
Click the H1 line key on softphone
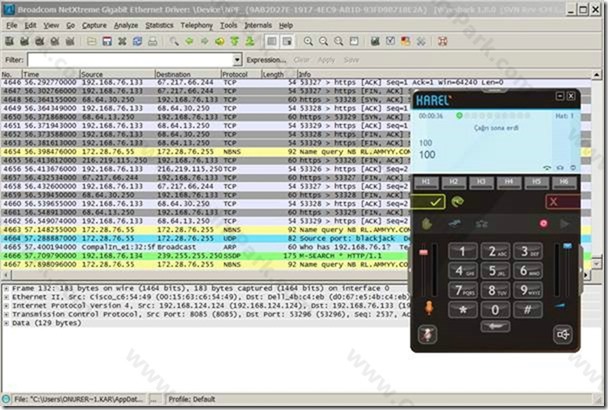(426, 182)
